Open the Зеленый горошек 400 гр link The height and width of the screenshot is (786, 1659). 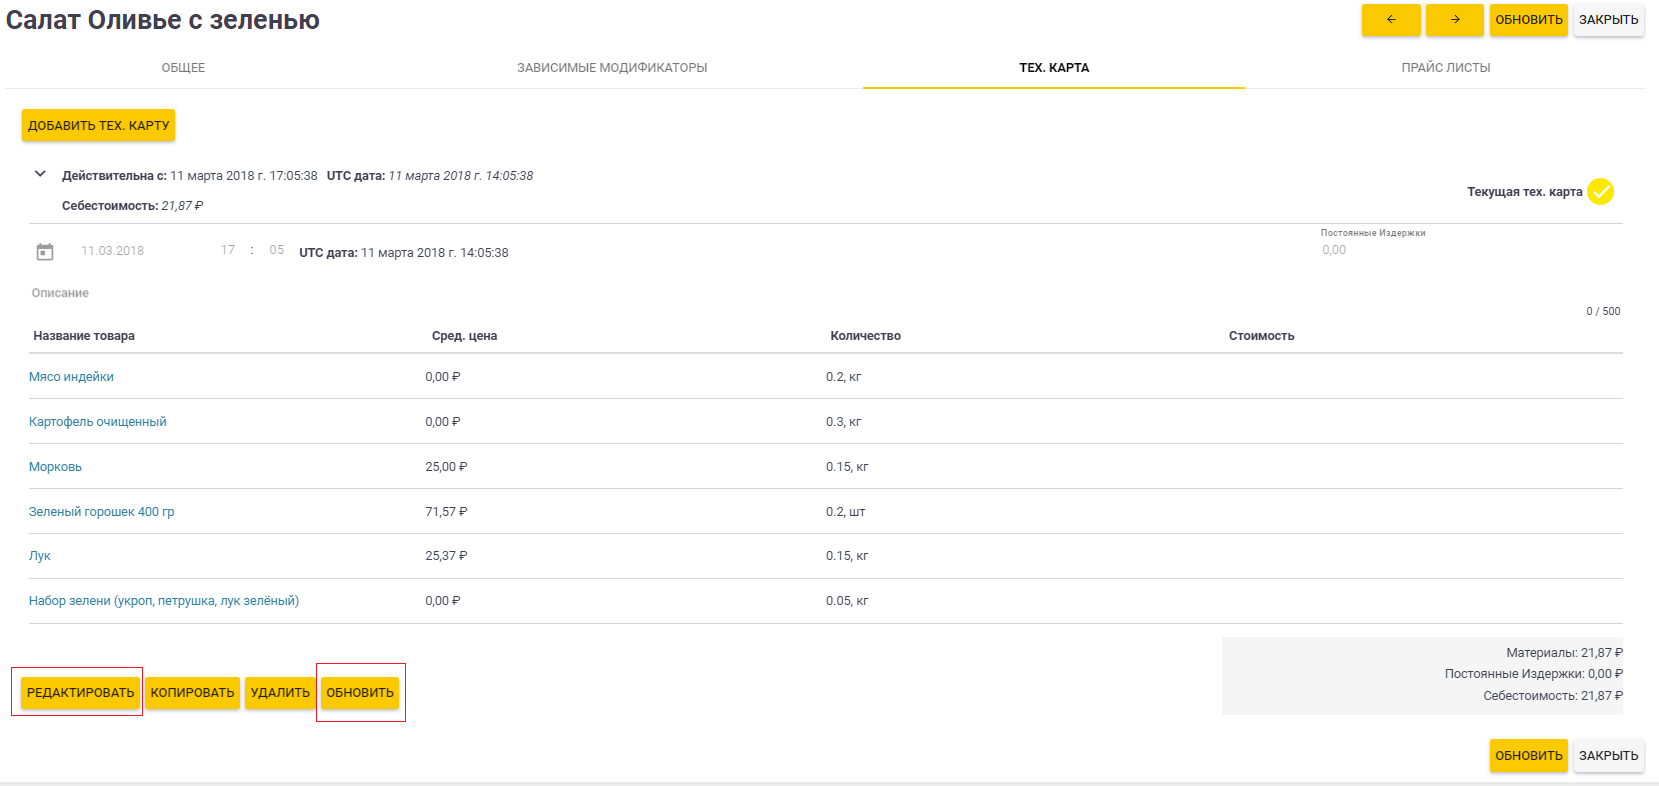click(x=101, y=511)
